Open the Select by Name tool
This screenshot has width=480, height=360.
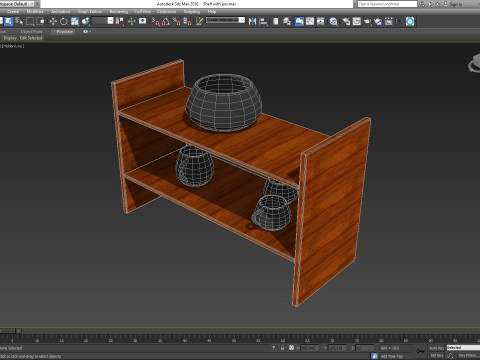tap(19, 21)
